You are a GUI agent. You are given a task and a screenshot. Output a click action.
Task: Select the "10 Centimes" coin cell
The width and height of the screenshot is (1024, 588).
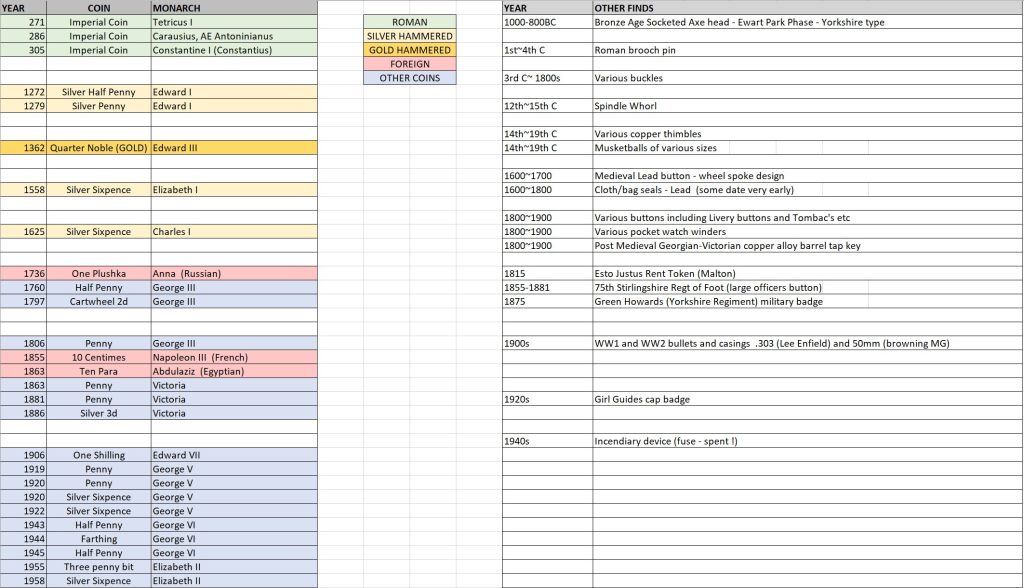coord(99,357)
